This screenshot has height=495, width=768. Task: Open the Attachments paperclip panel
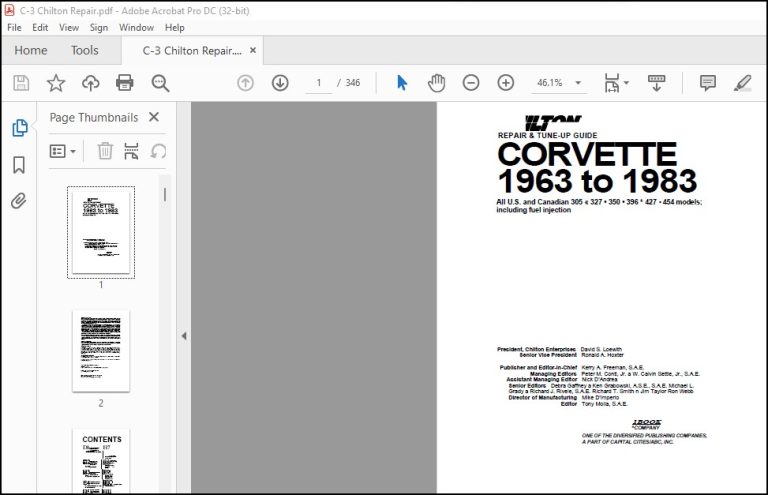(x=19, y=201)
